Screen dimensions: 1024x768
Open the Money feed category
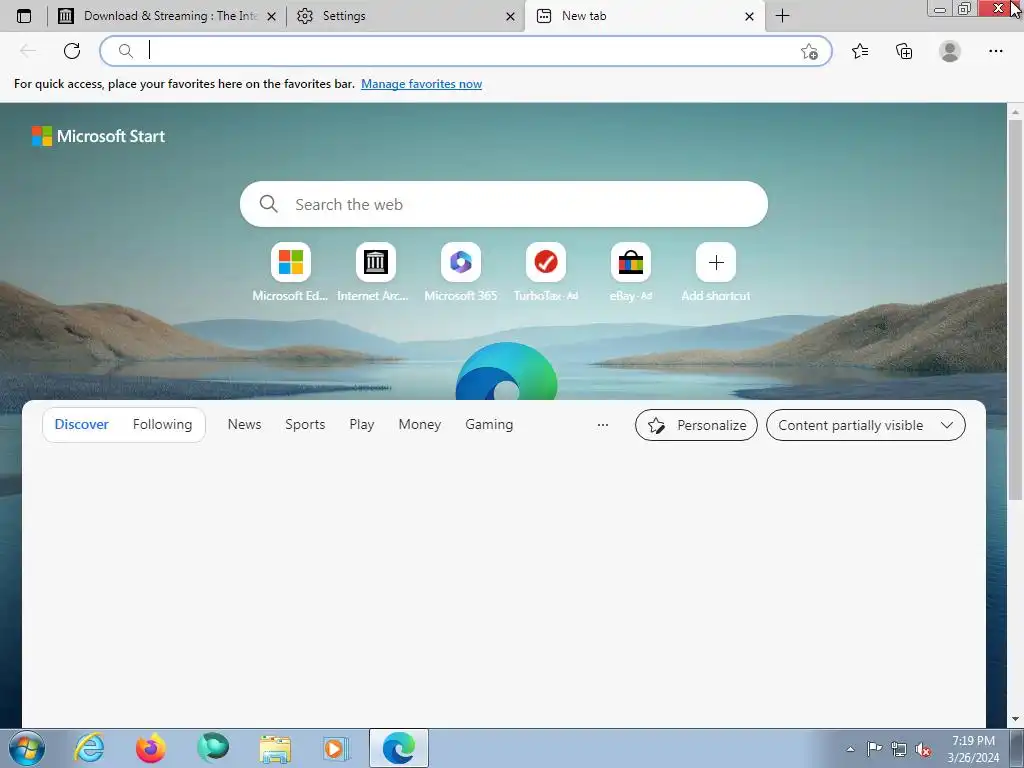point(420,424)
